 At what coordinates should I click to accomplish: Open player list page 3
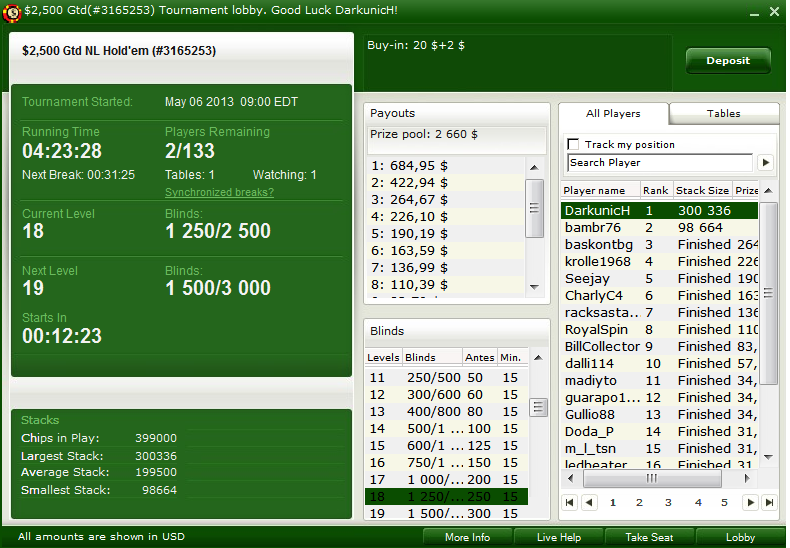tap(668, 502)
